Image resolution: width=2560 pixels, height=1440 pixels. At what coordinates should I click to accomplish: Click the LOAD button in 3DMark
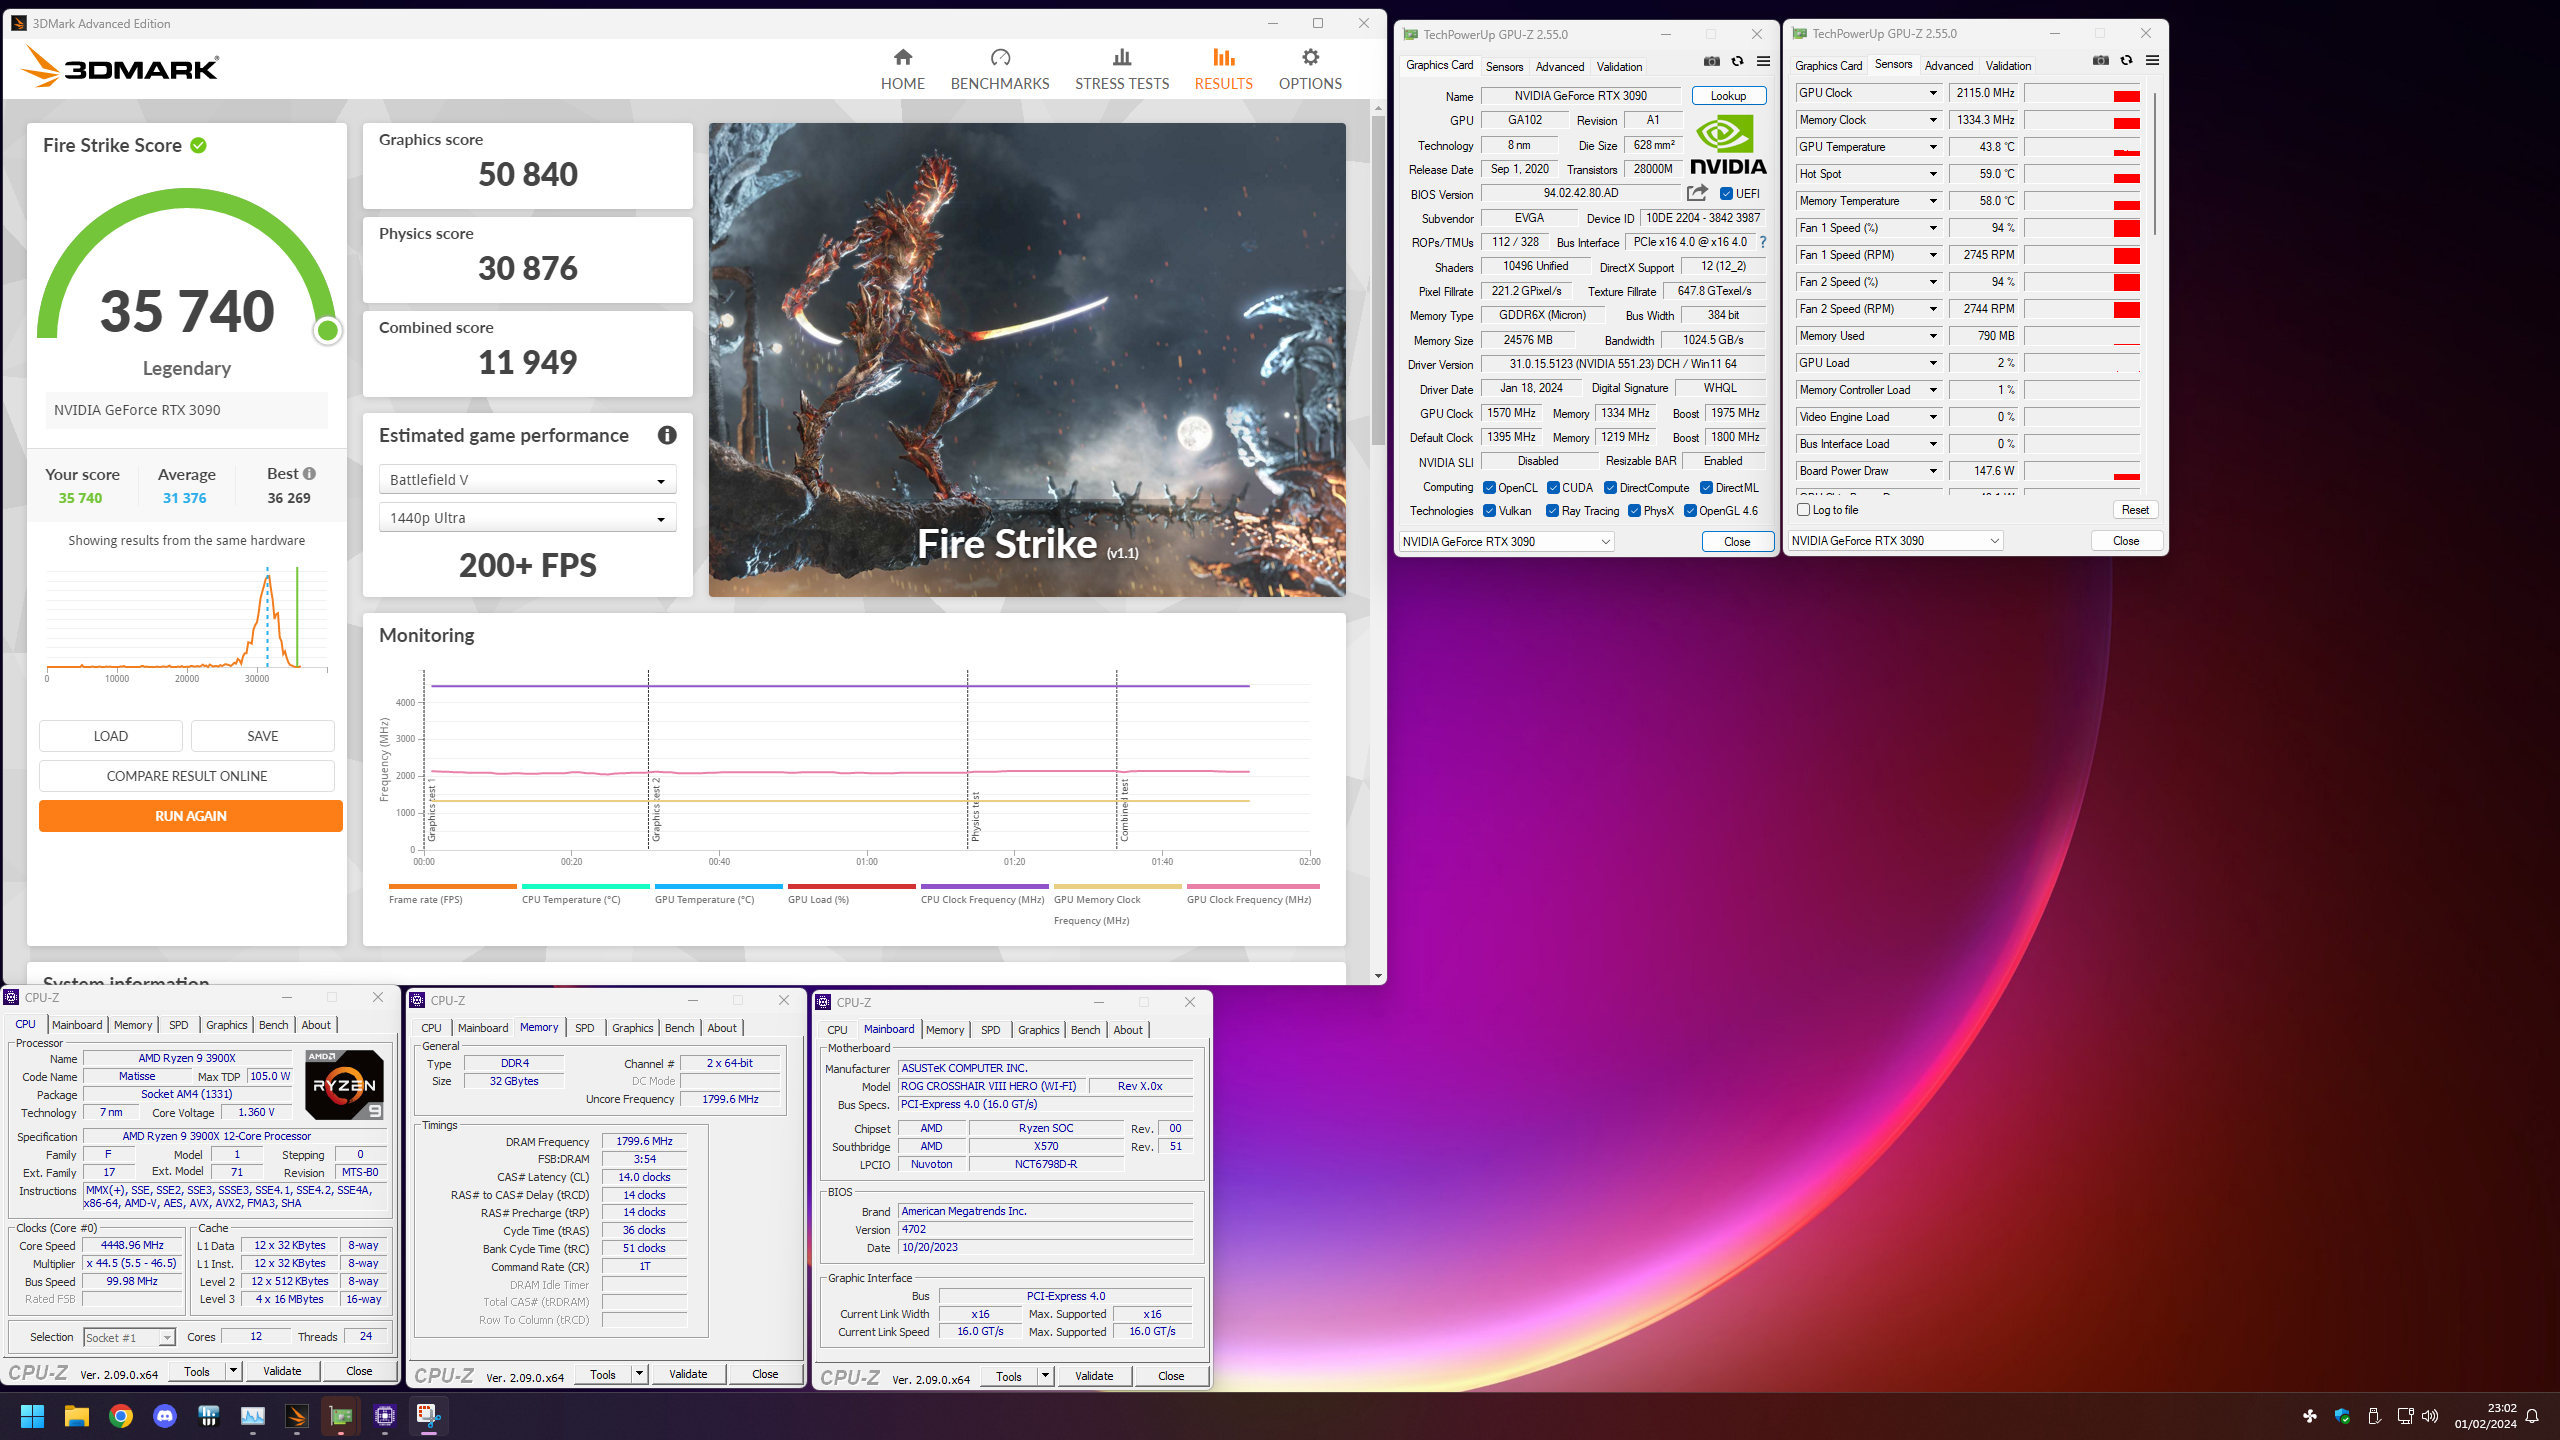point(111,736)
